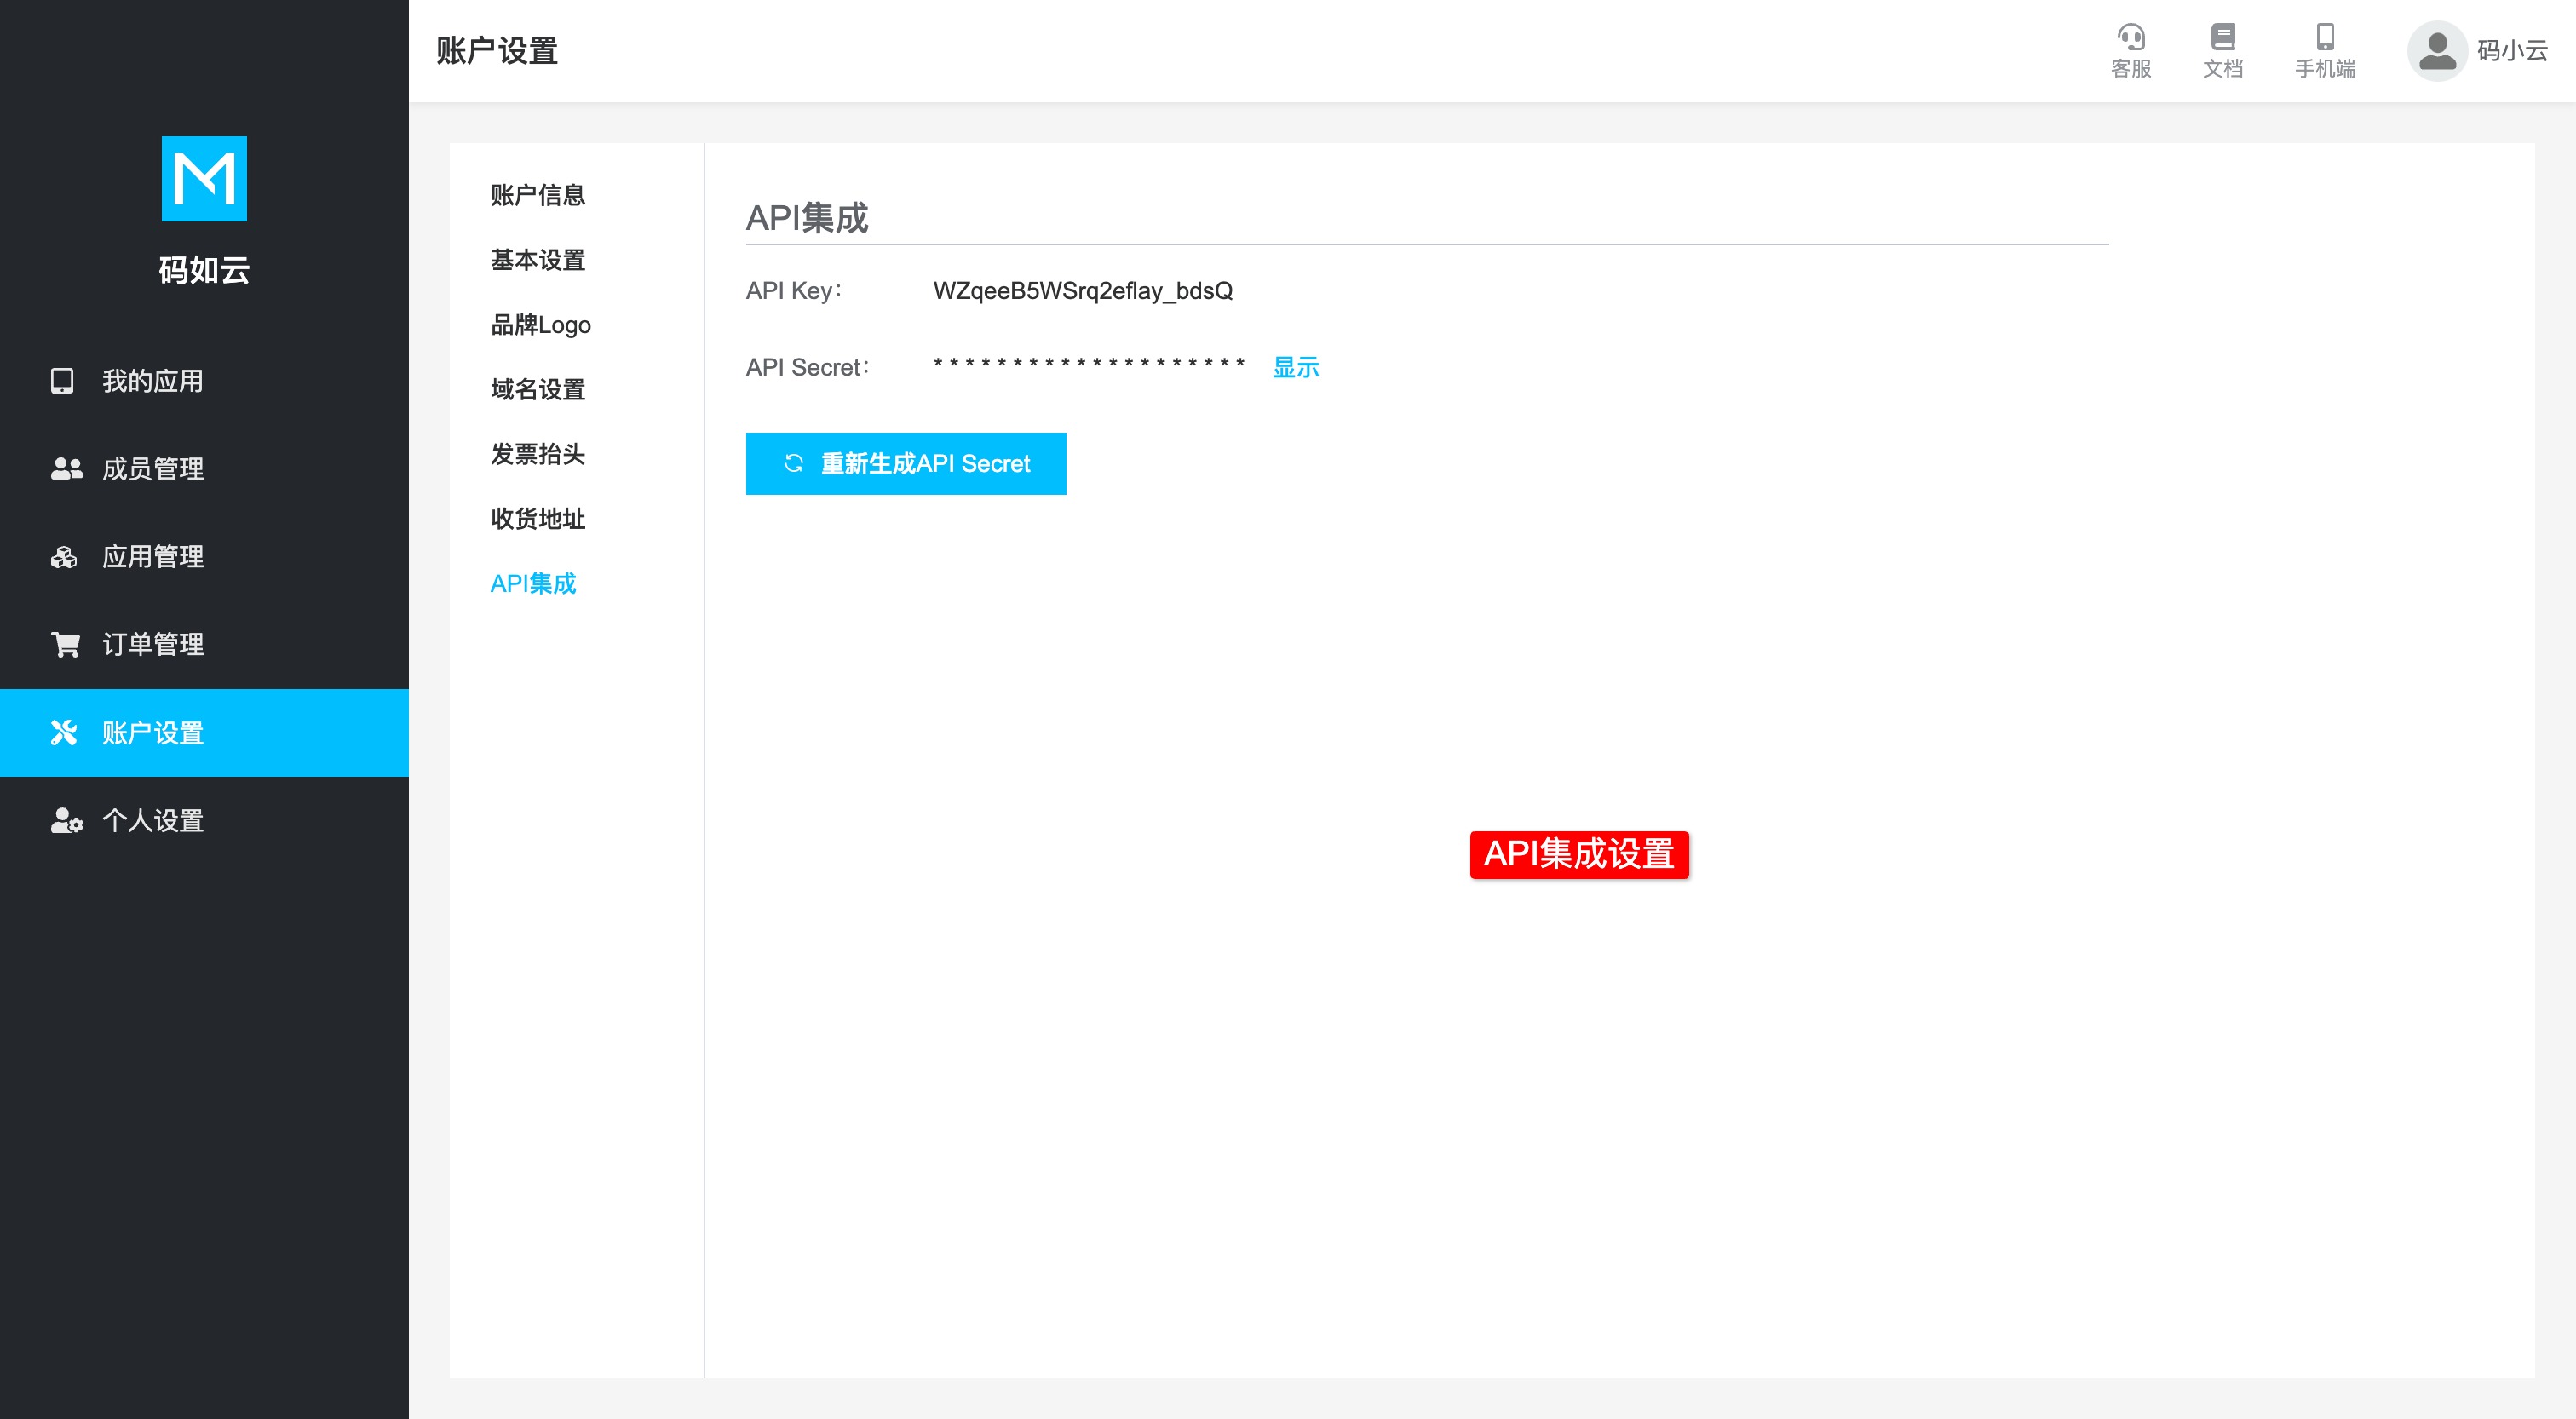Open the 品牌Logo tab
Image resolution: width=2576 pixels, height=1419 pixels.
541,325
